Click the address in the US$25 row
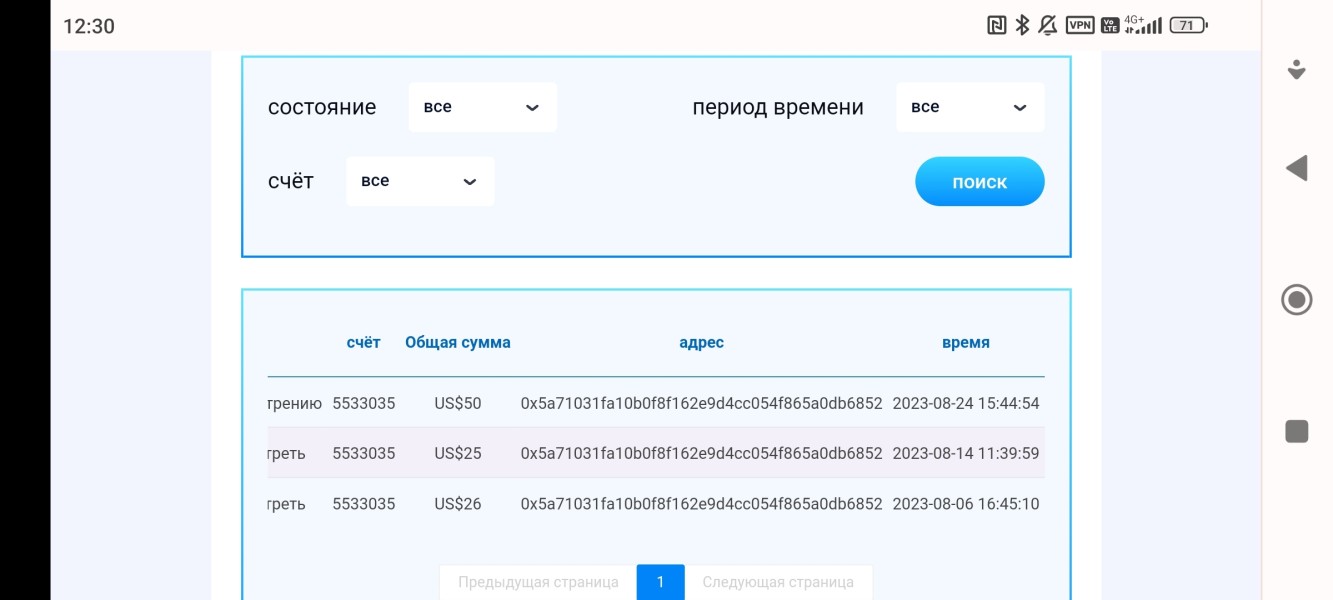The image size is (1333, 600). coord(701,454)
